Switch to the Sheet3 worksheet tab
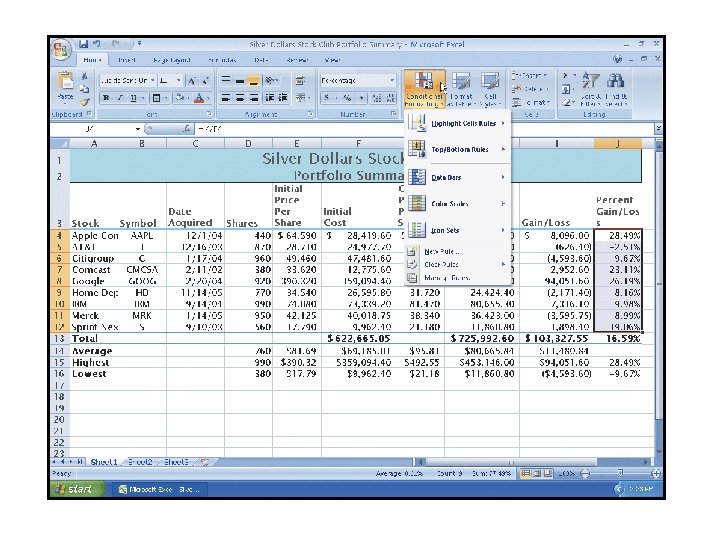This screenshot has height=540, width=720. [176, 462]
